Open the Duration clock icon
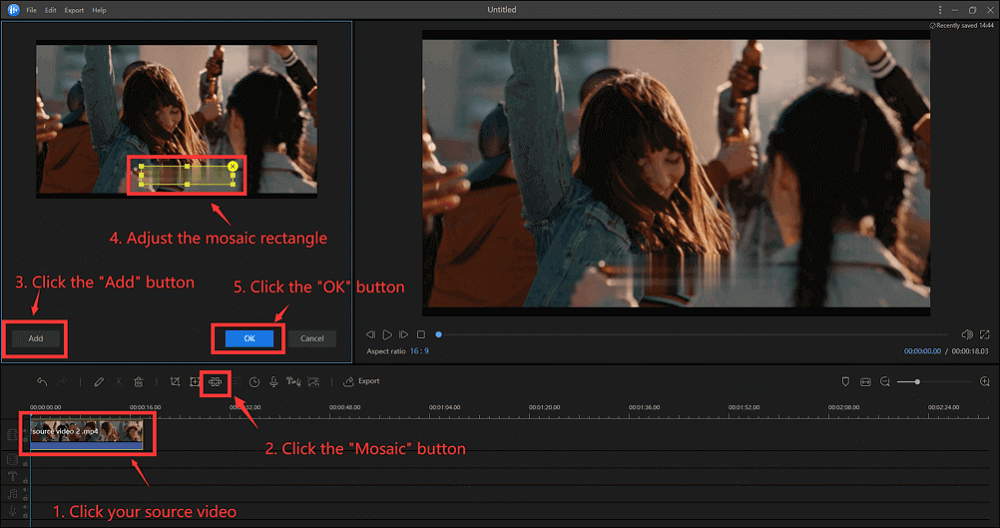The width and height of the screenshot is (1000, 528). coord(254,381)
